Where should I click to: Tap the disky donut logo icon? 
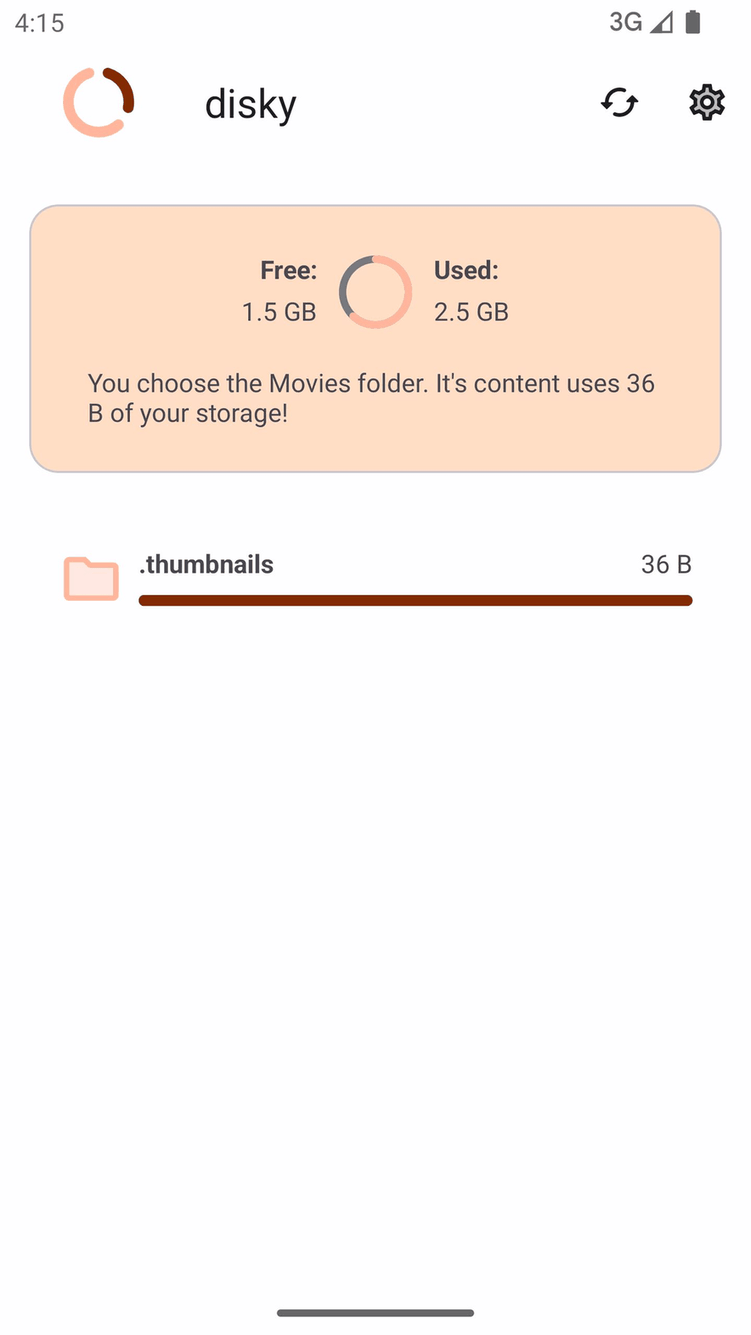pyautogui.click(x=98, y=102)
